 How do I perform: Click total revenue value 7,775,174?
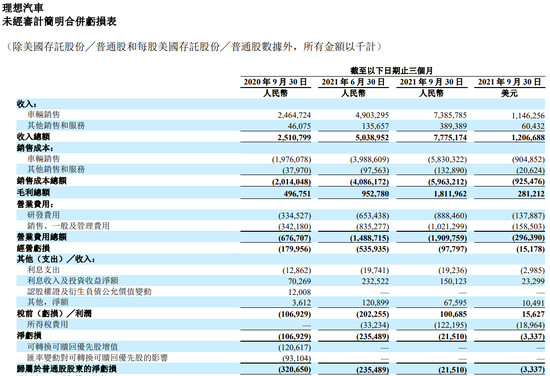click(450, 137)
